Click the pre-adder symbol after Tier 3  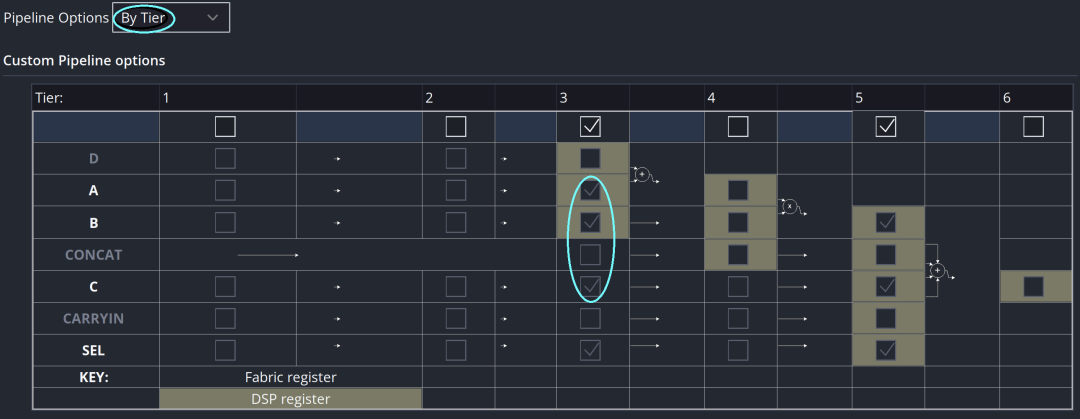[643, 175]
